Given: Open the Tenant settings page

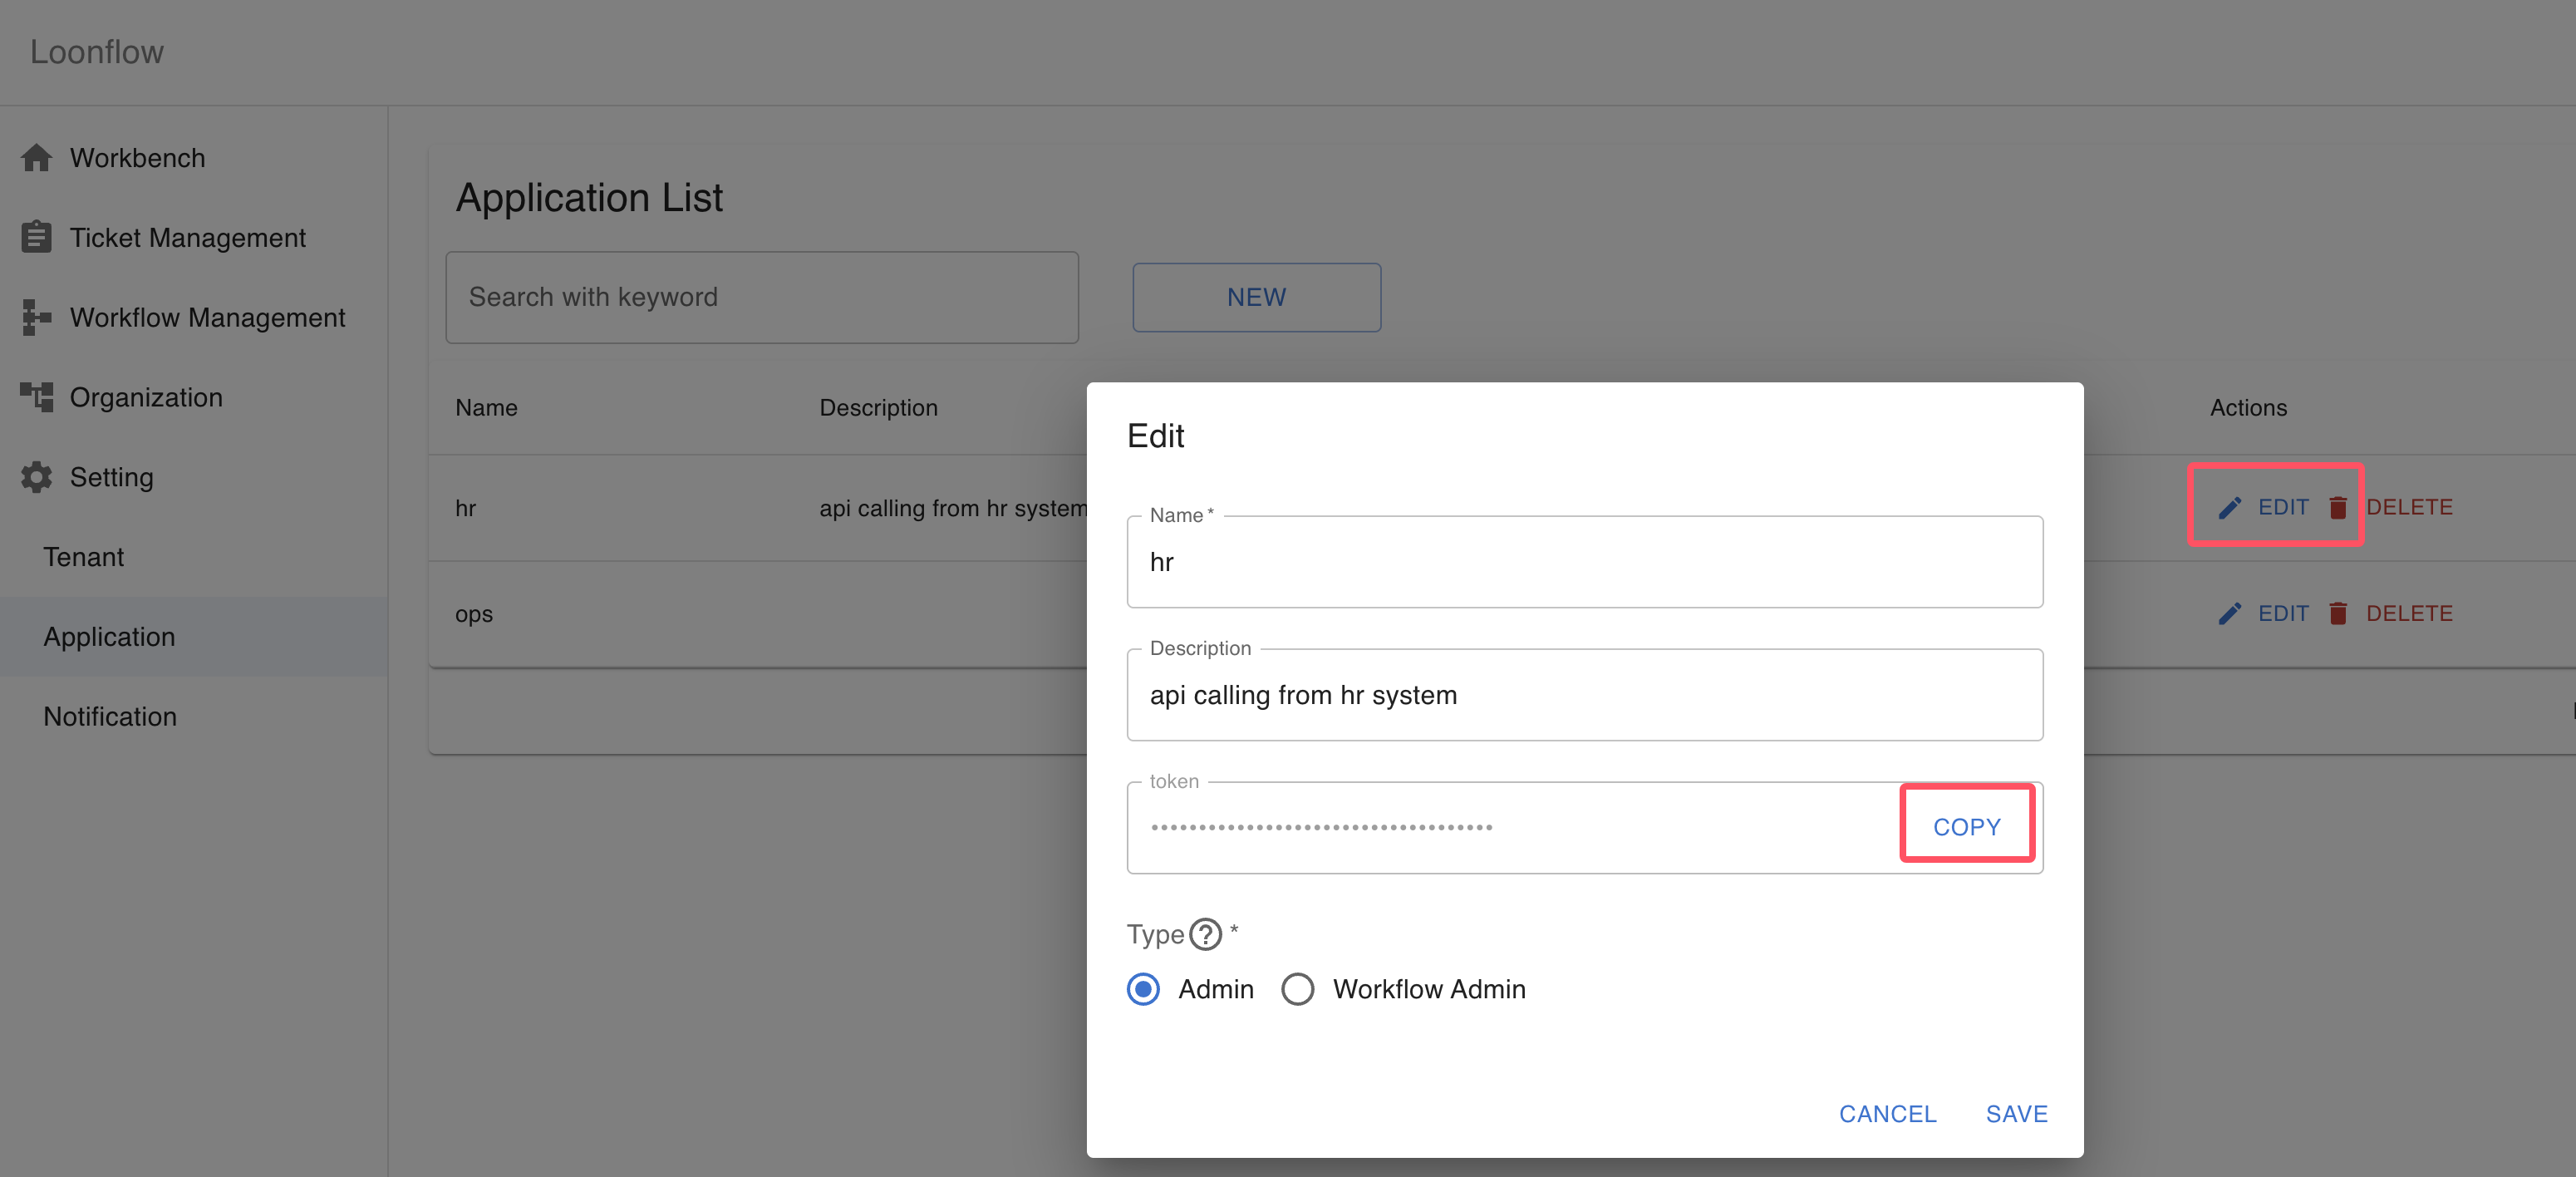Looking at the screenshot, I should point(194,557).
